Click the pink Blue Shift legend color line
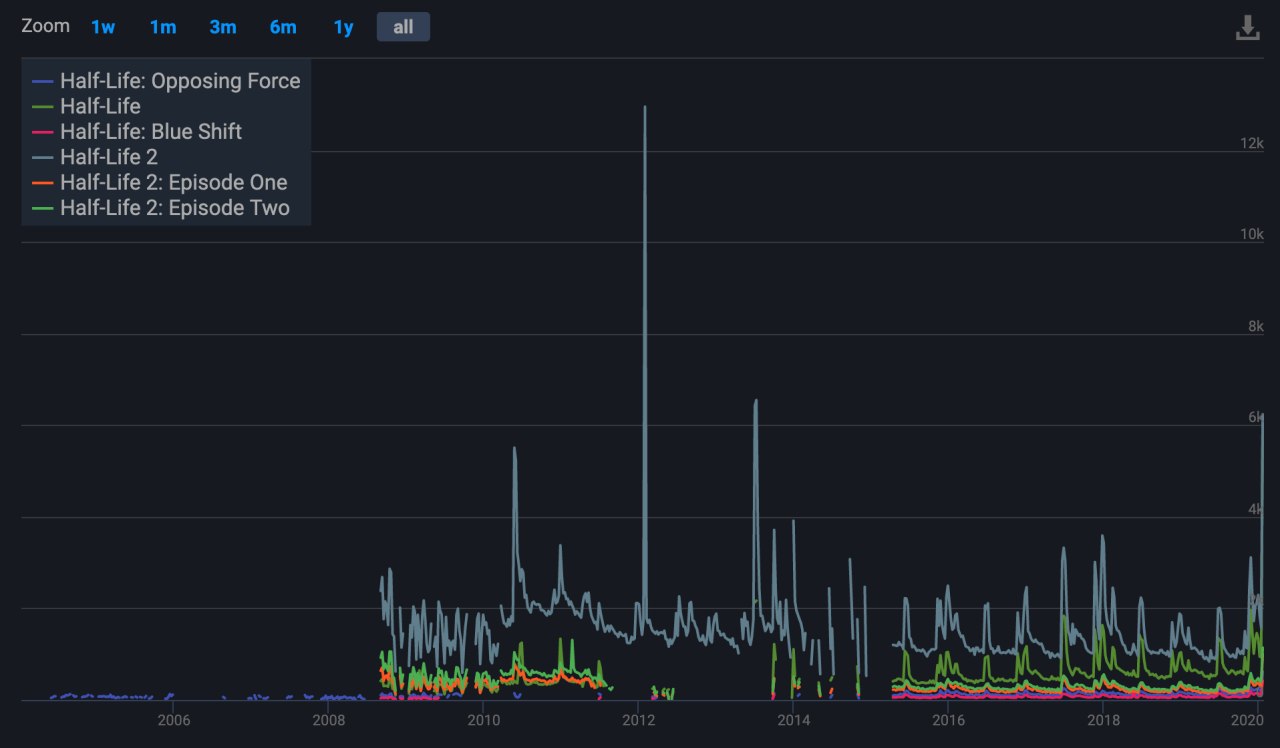 point(43,132)
